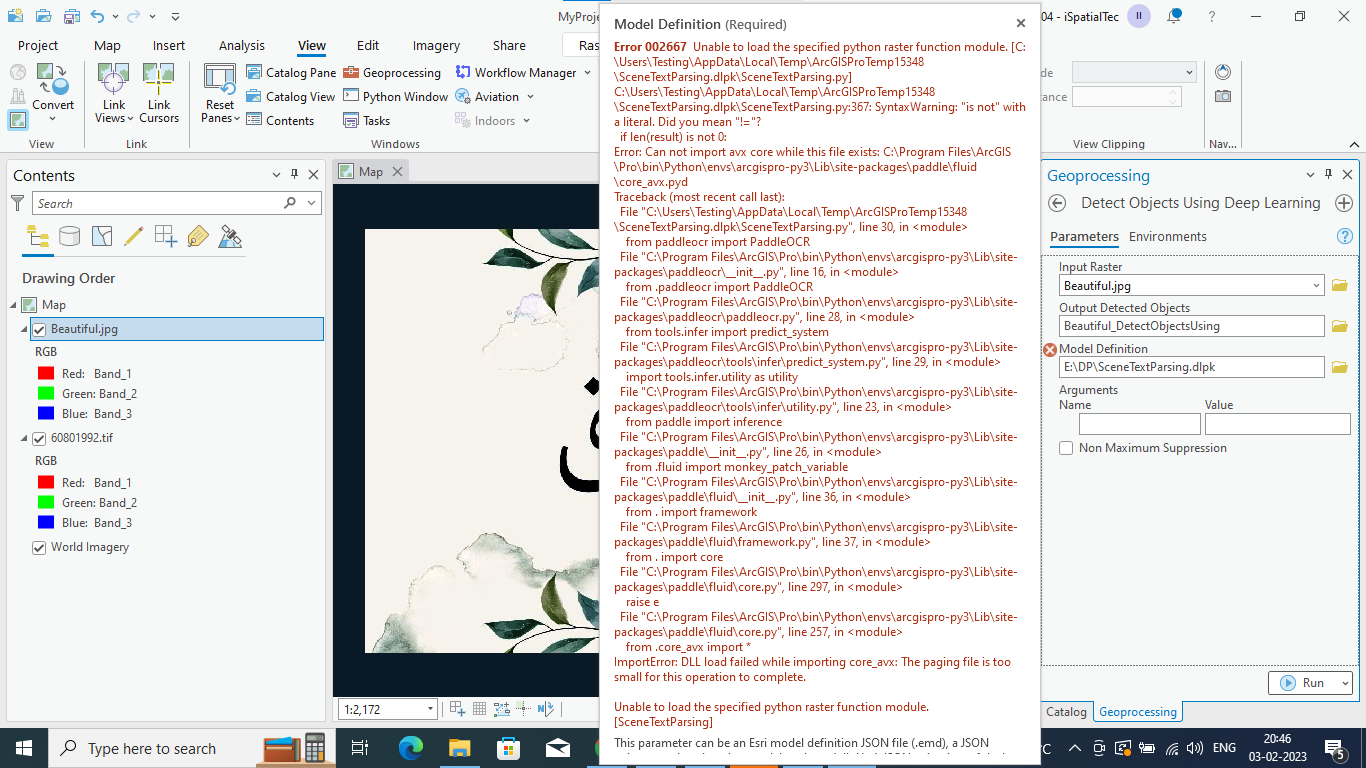Switch to the Imagery ribbon tab
1366x768 pixels.
(436, 45)
